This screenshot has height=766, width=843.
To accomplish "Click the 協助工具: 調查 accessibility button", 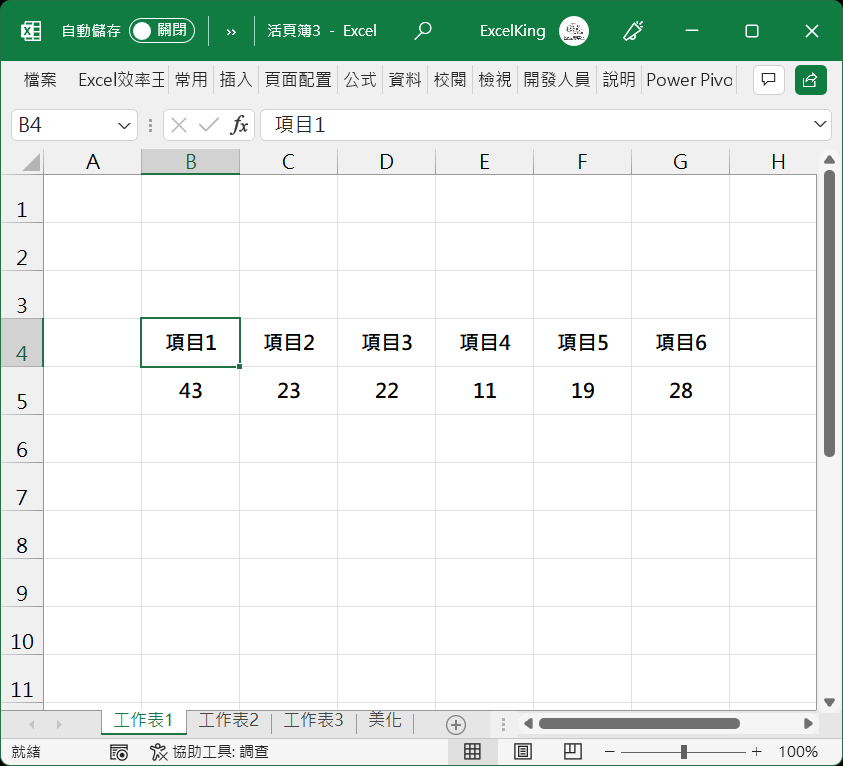I will (x=209, y=752).
